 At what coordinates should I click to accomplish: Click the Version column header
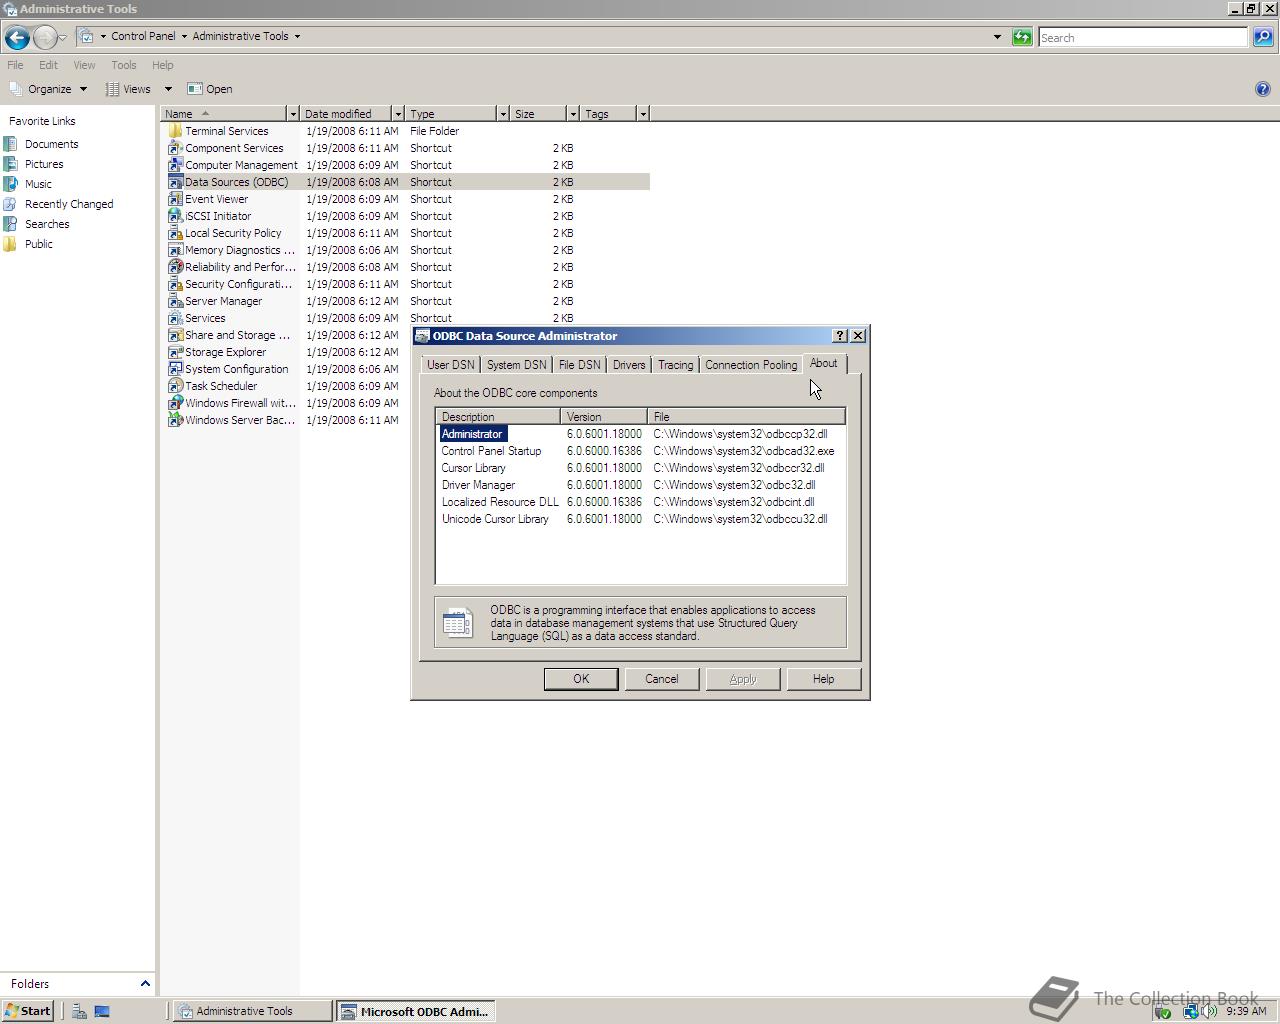coord(604,417)
